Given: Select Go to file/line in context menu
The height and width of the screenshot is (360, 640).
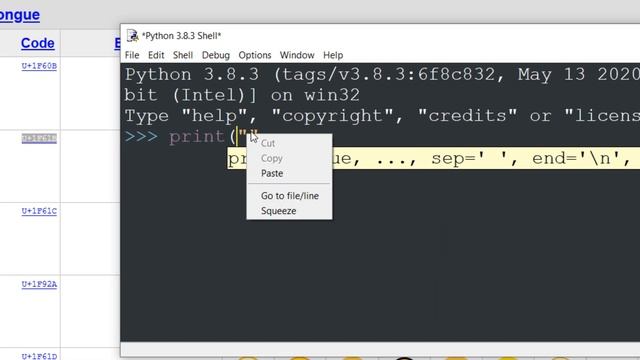Looking at the screenshot, I should tap(289, 196).
